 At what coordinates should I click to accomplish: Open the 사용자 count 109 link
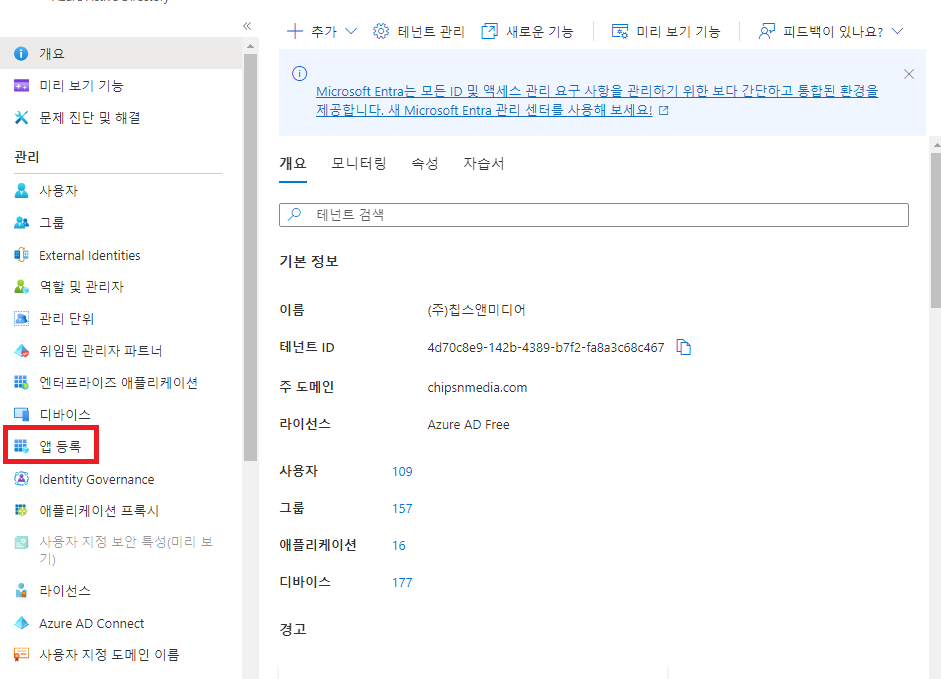402,471
